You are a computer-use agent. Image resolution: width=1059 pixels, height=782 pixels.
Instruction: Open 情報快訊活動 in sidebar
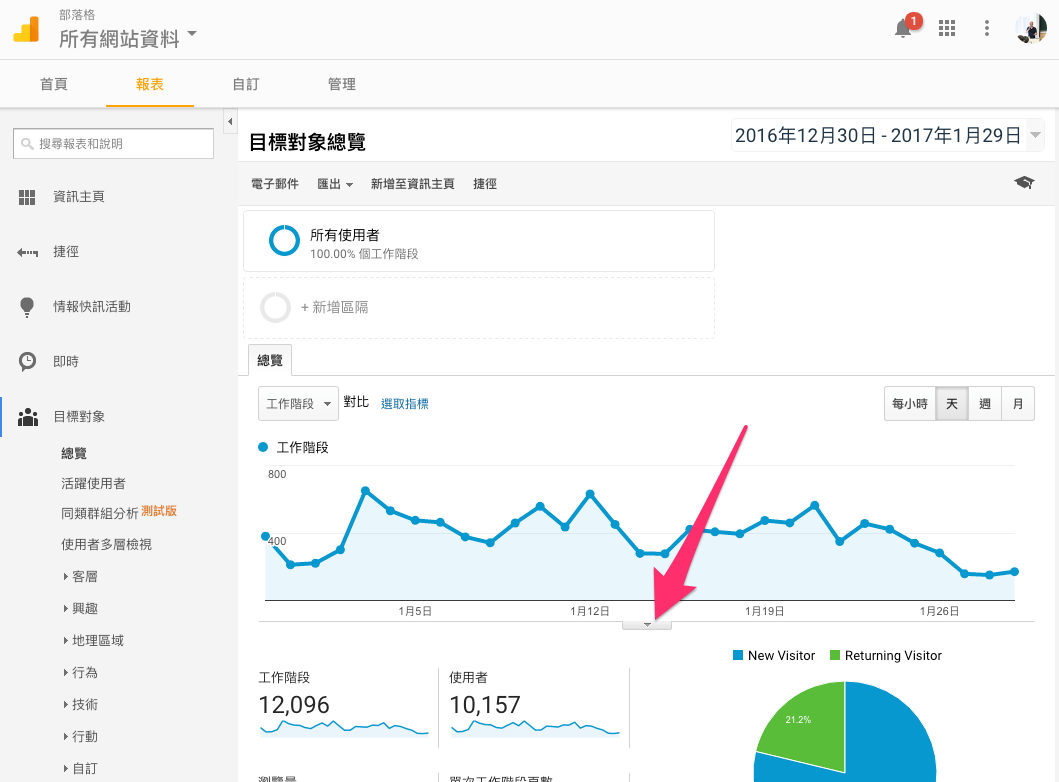coord(92,307)
